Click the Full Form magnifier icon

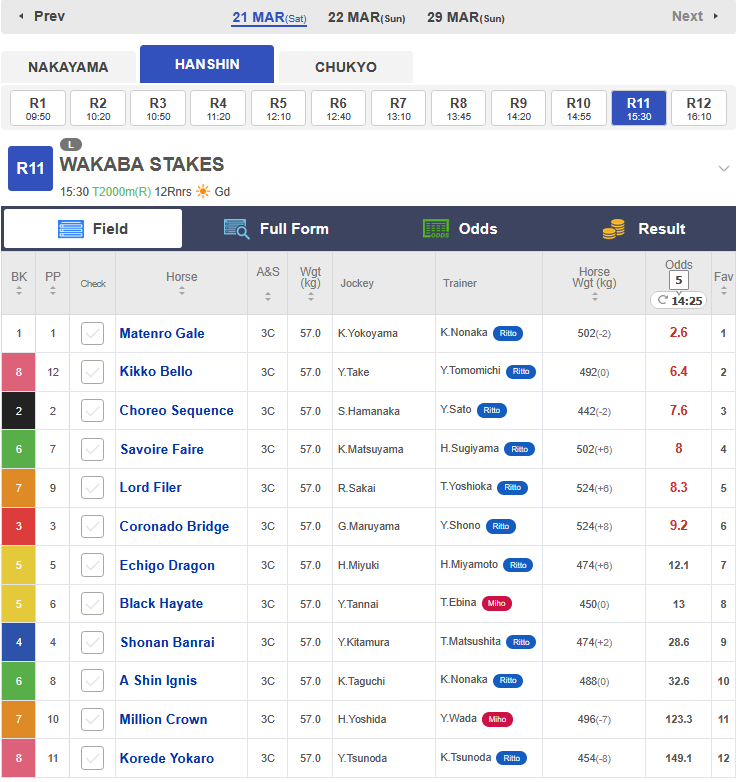point(236,229)
